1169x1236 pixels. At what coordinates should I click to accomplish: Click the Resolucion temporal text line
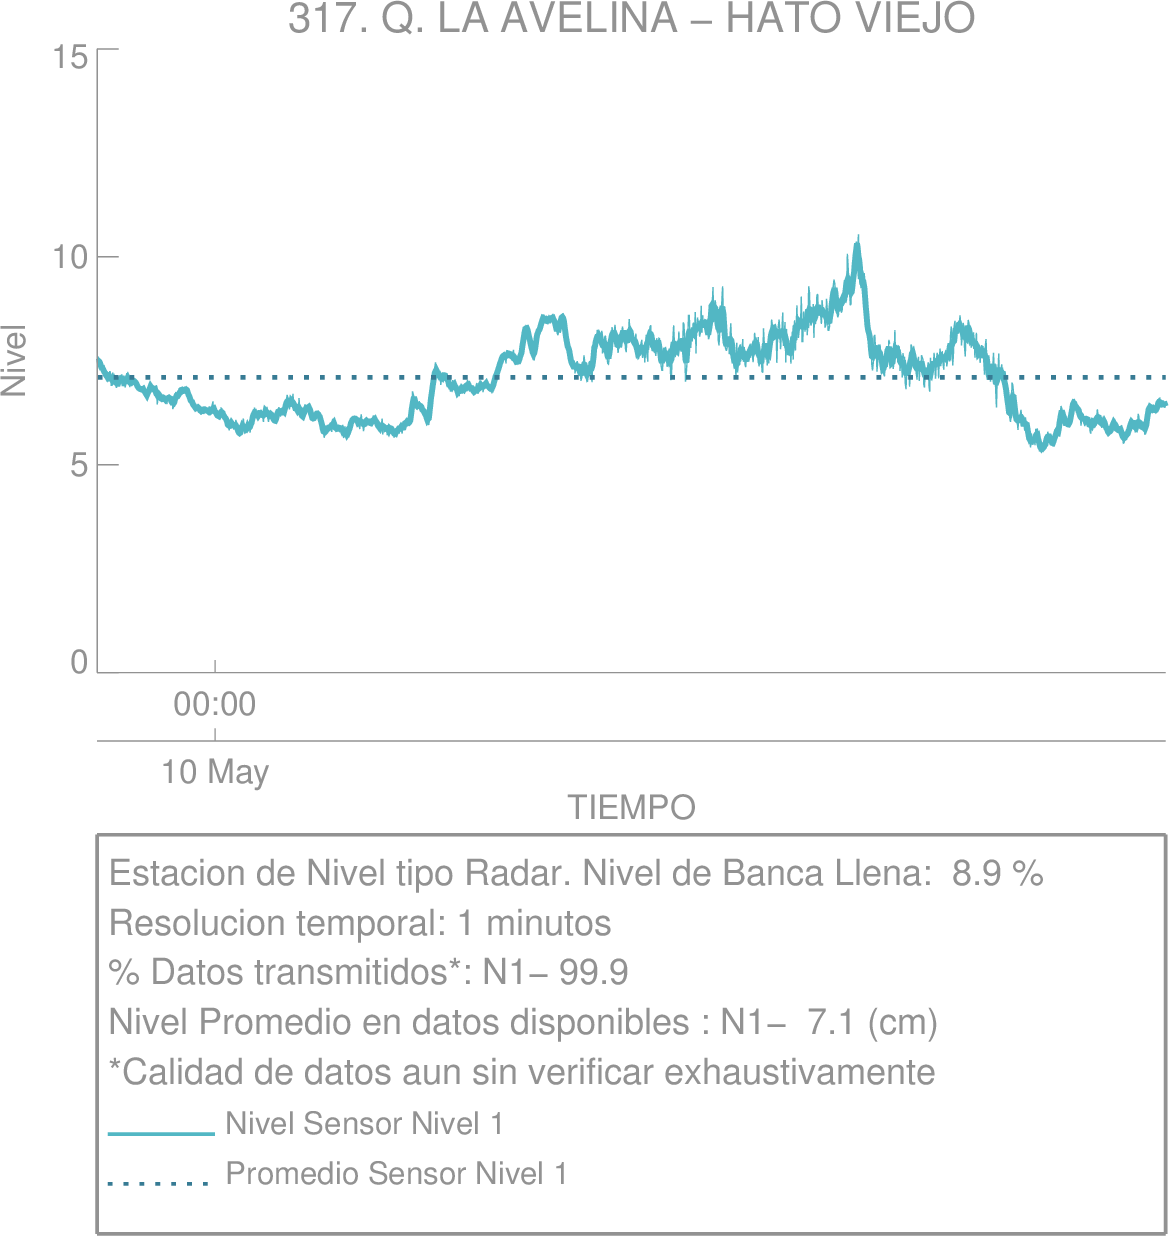coord(360,922)
